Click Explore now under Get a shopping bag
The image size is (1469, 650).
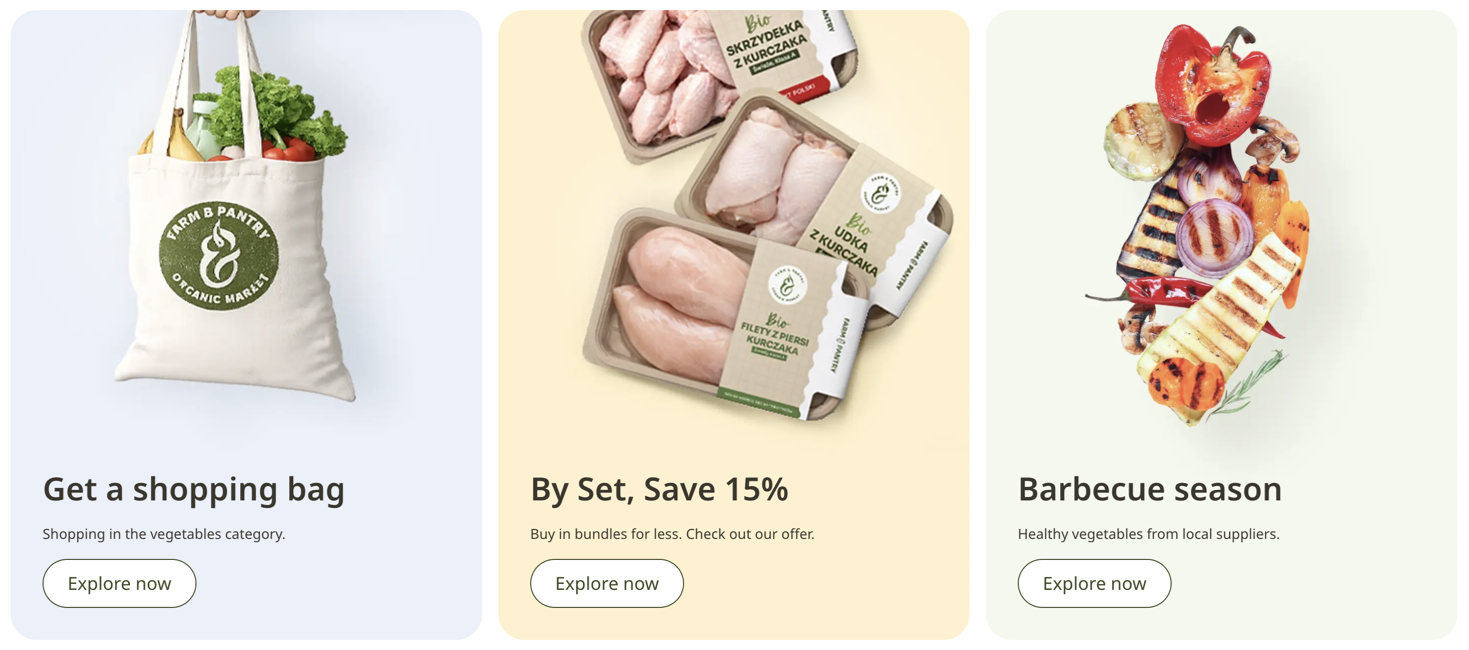(119, 583)
